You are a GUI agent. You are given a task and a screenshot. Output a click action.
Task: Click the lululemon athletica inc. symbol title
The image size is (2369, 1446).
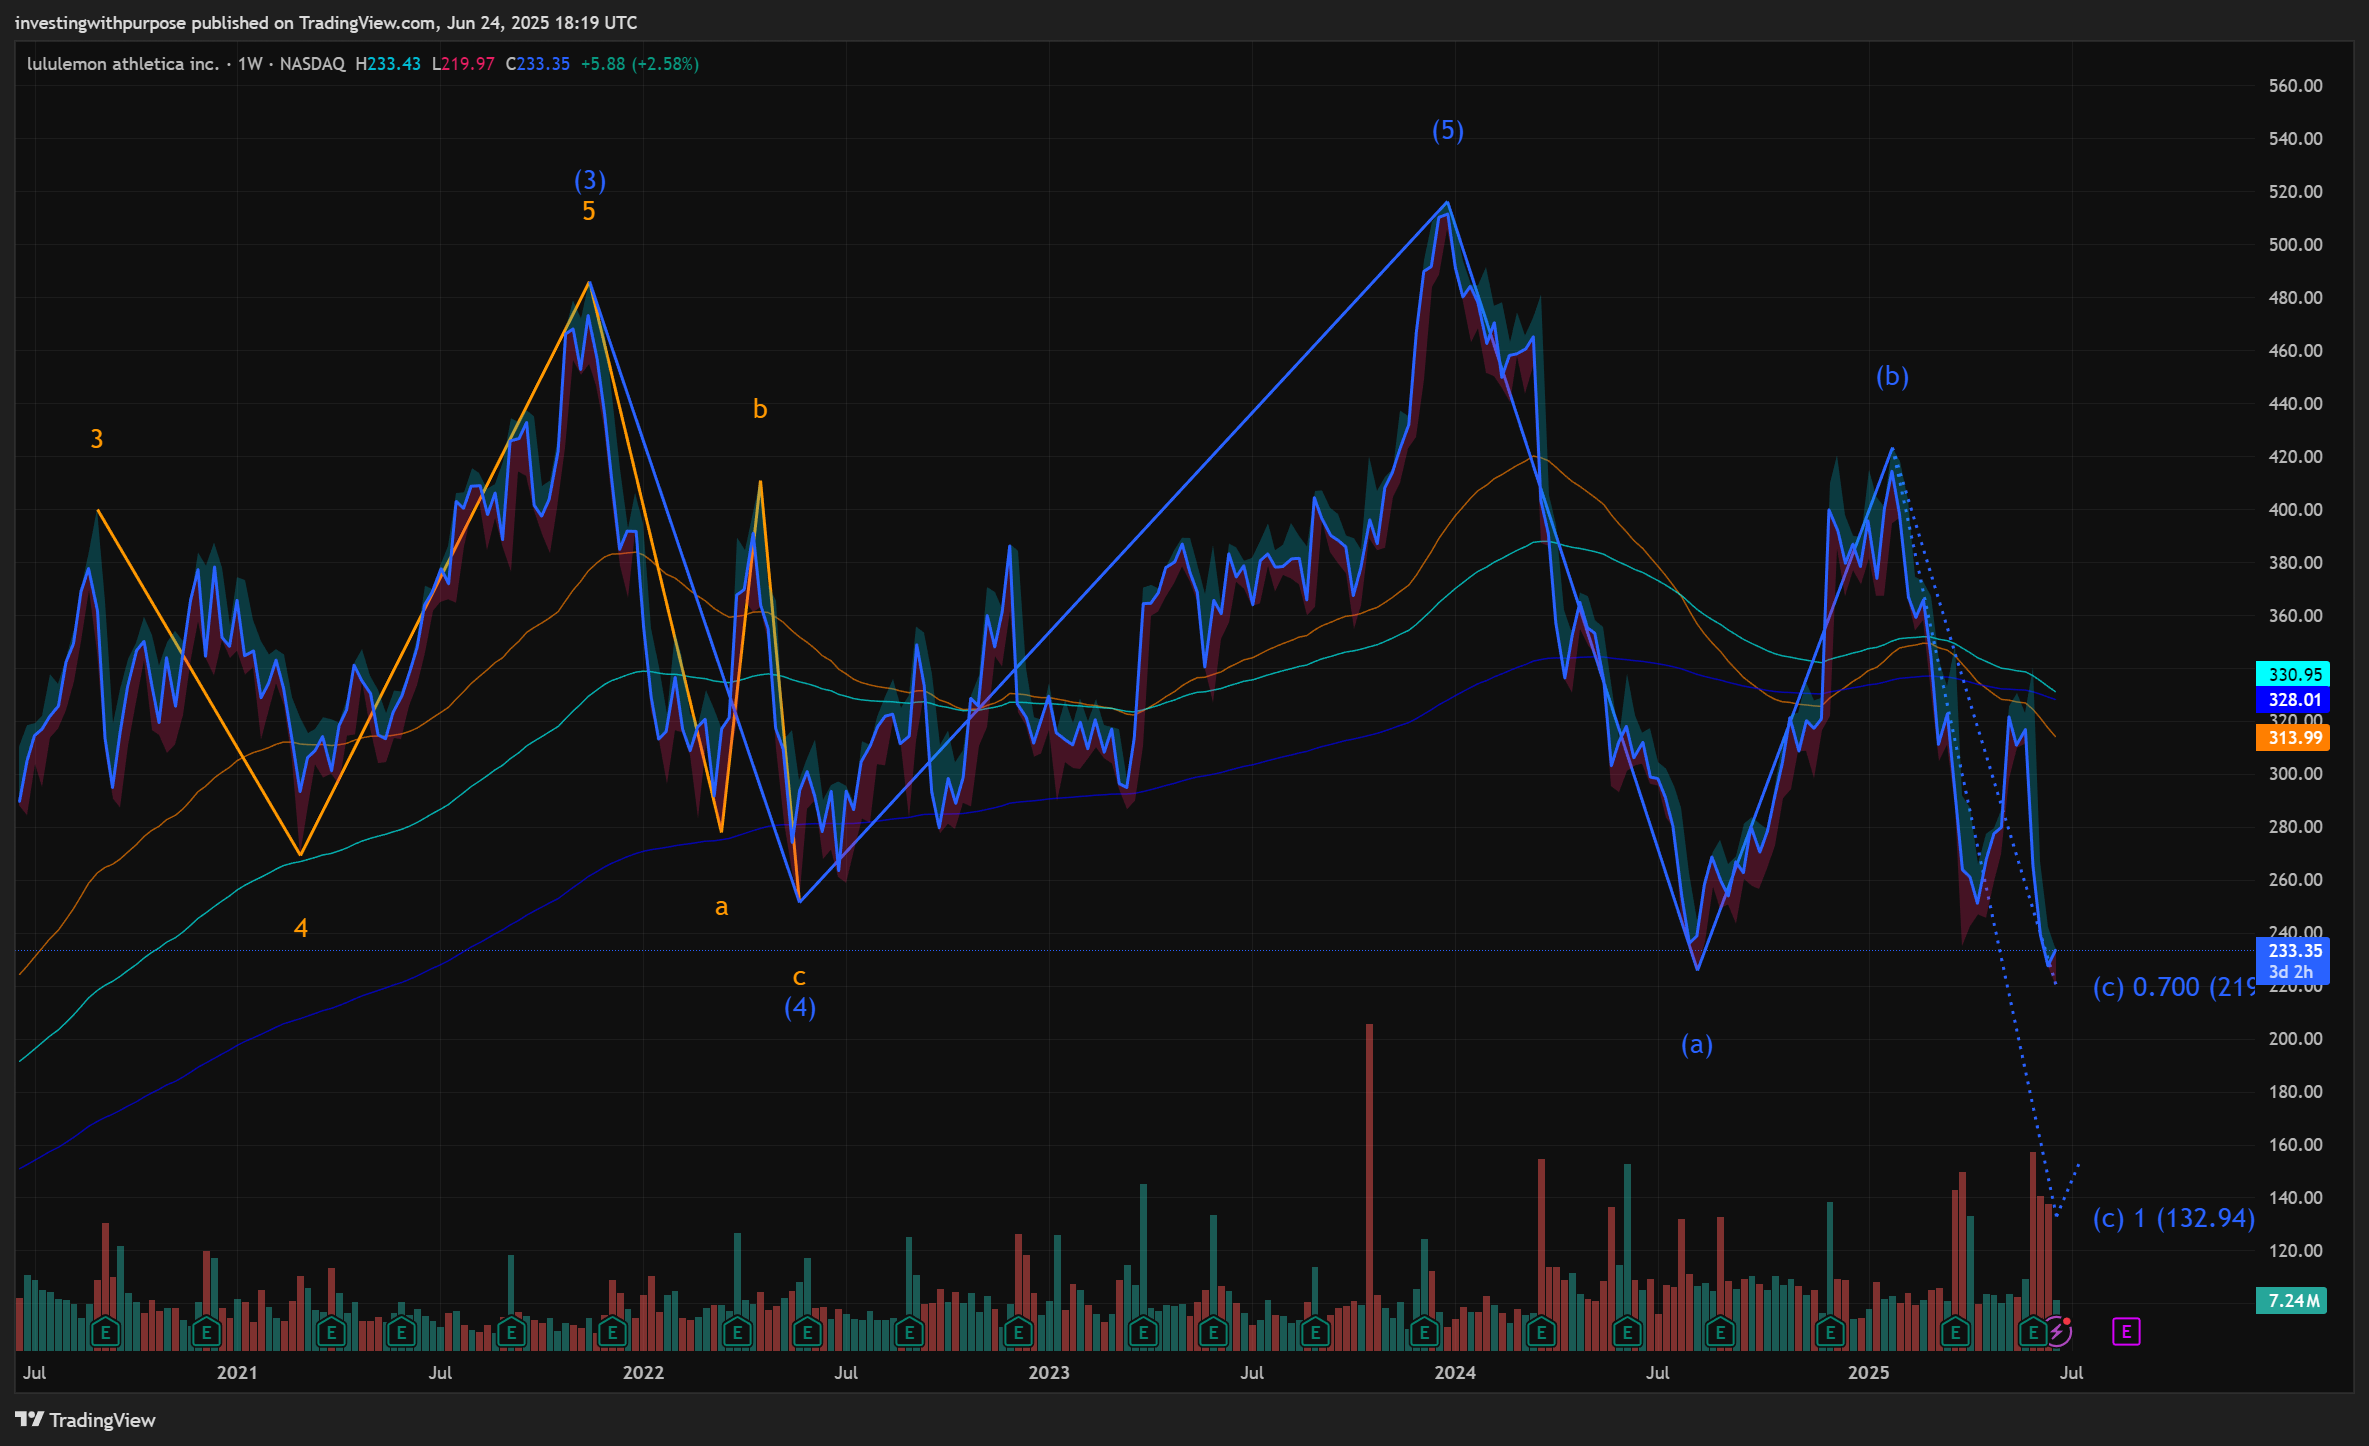coord(122,64)
